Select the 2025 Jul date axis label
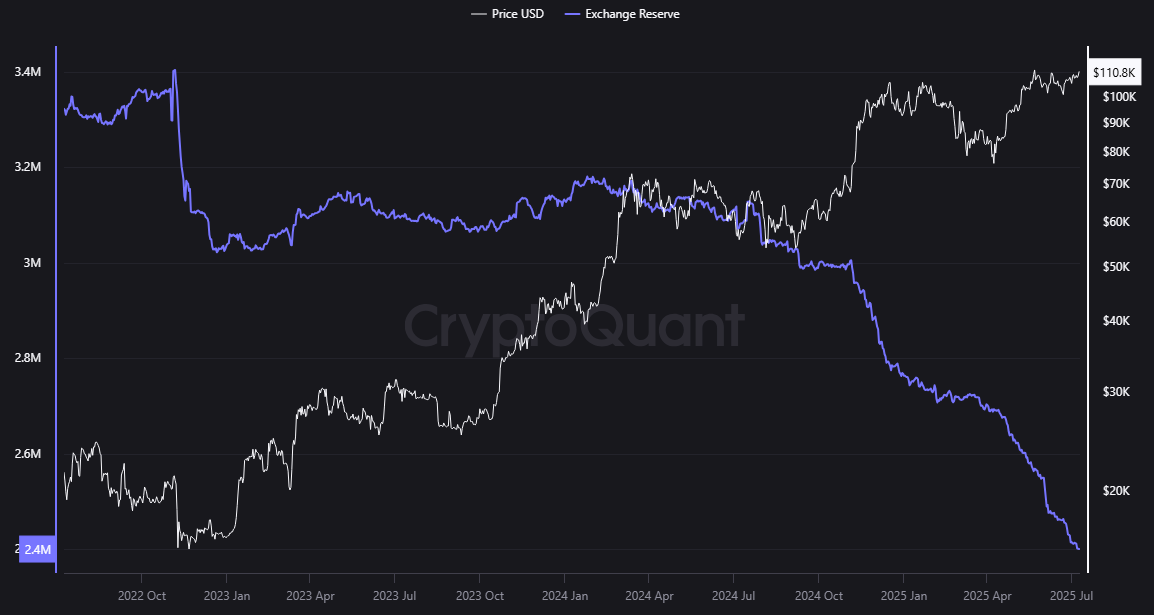The width and height of the screenshot is (1154, 615). point(1071,595)
